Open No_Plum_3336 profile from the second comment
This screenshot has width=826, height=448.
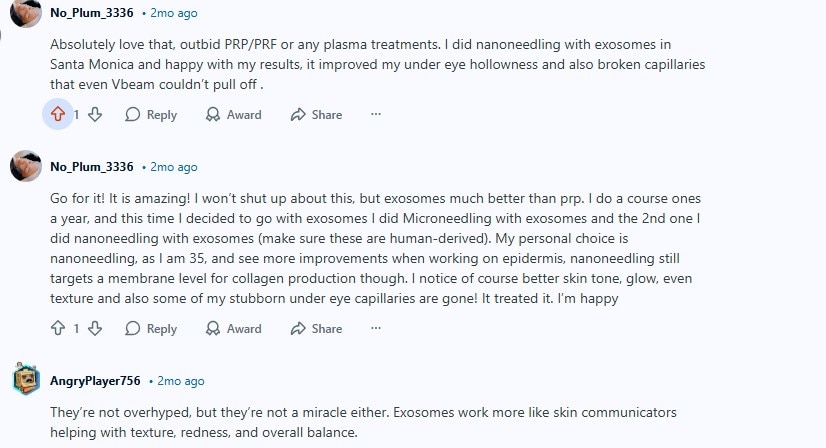(x=91, y=167)
